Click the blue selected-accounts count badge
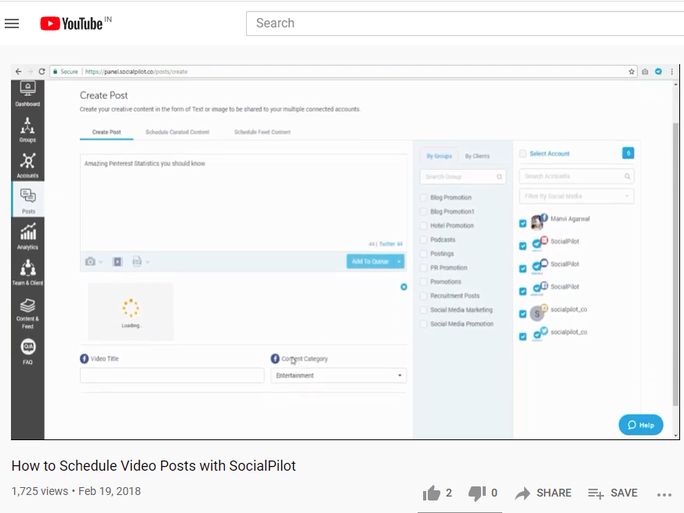Screen dimensions: 684x513 (628, 153)
